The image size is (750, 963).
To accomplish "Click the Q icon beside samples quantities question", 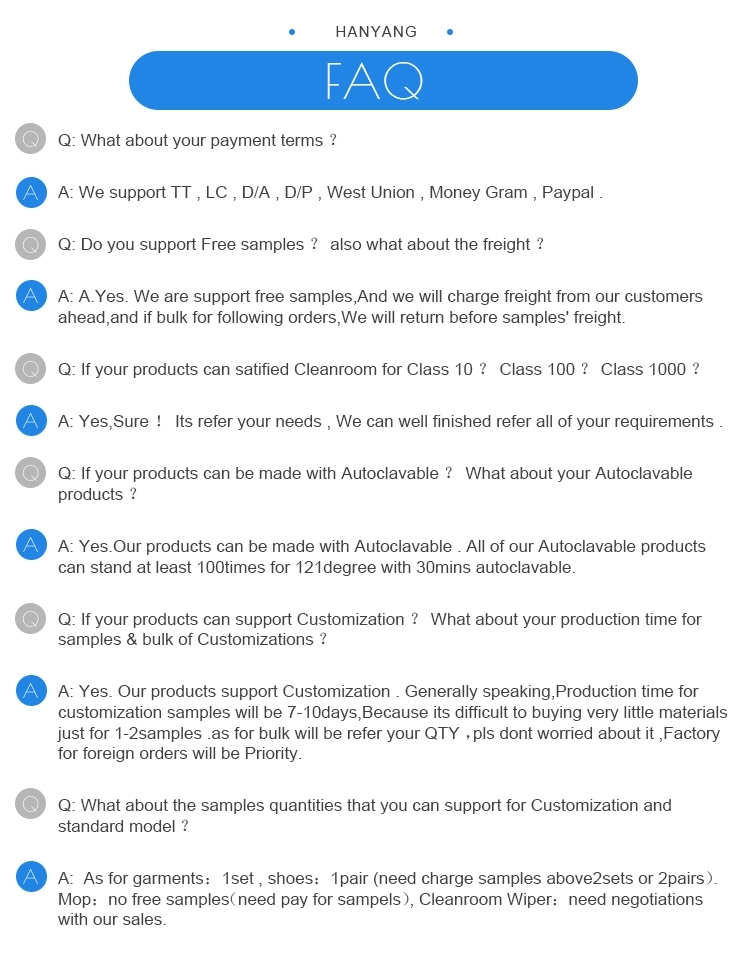I will click(31, 804).
